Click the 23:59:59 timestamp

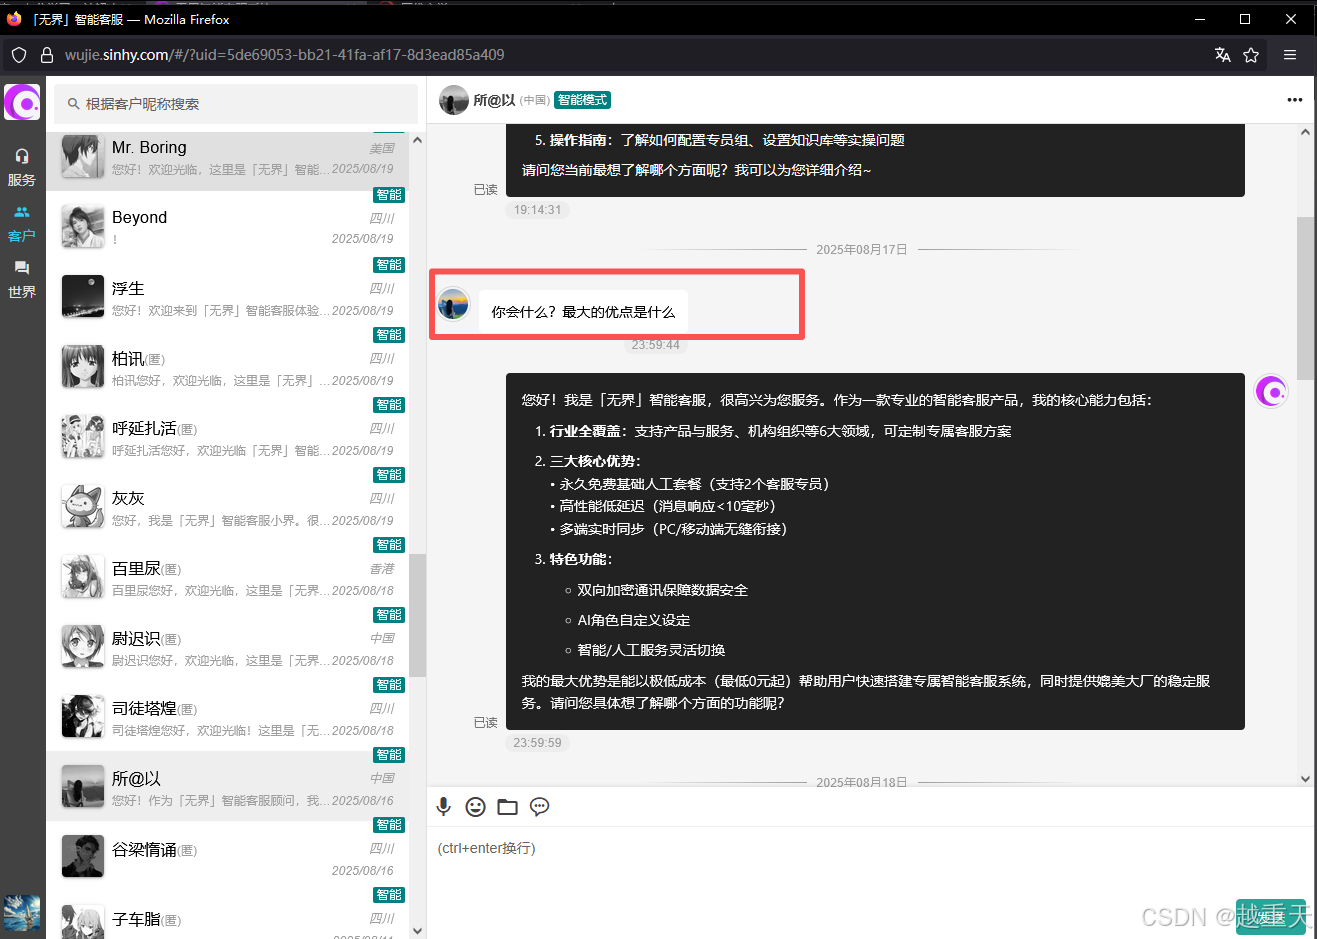538,743
